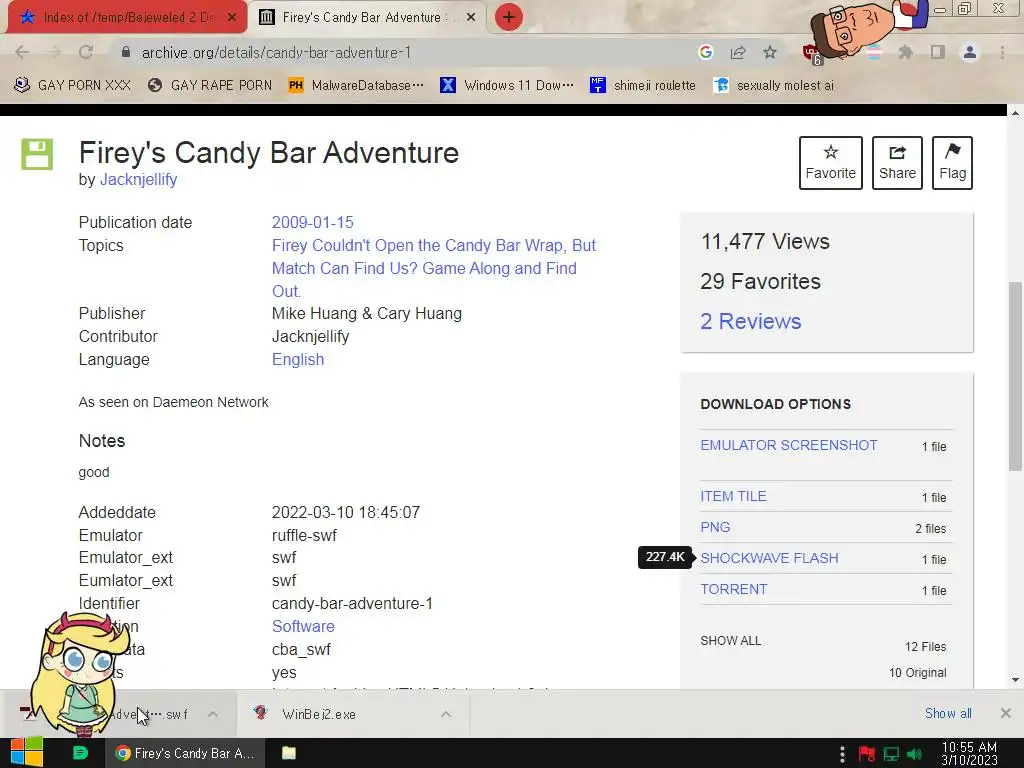Download the EMULATOR SCREENSHOT option
1024x768 pixels.
pyautogui.click(x=789, y=445)
